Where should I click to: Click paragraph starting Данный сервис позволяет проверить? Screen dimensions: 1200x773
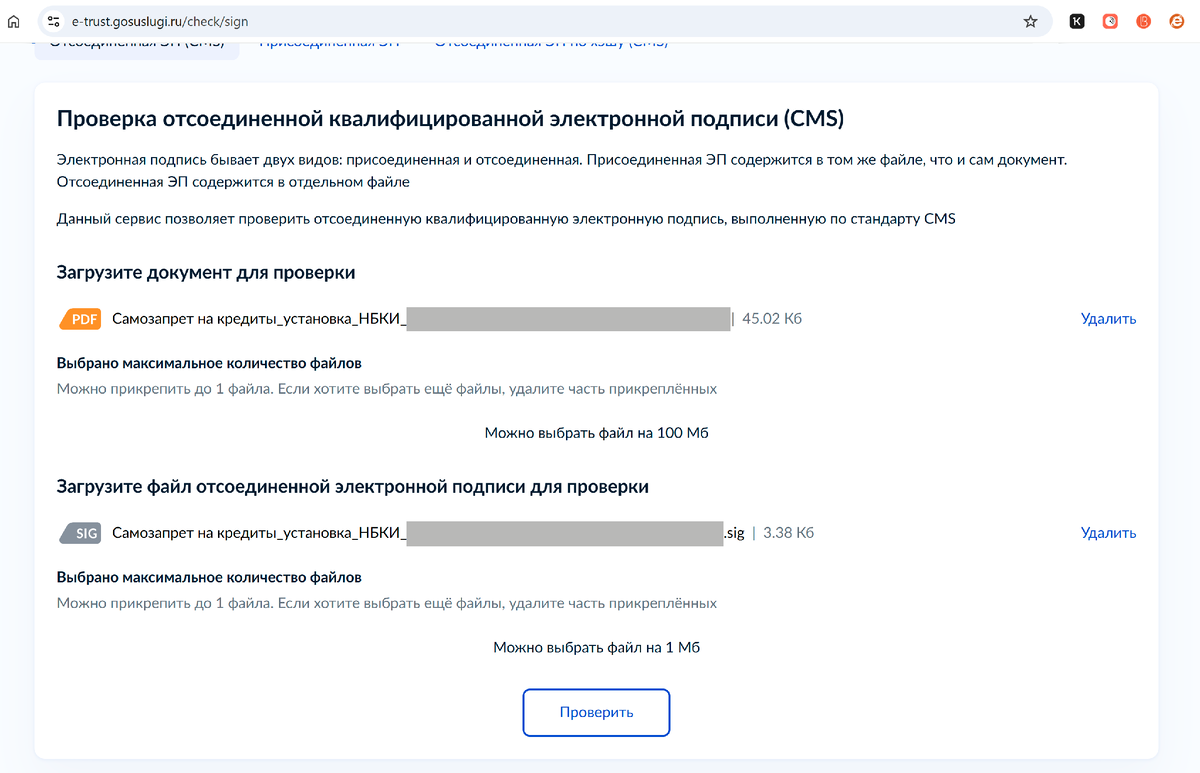tap(506, 218)
